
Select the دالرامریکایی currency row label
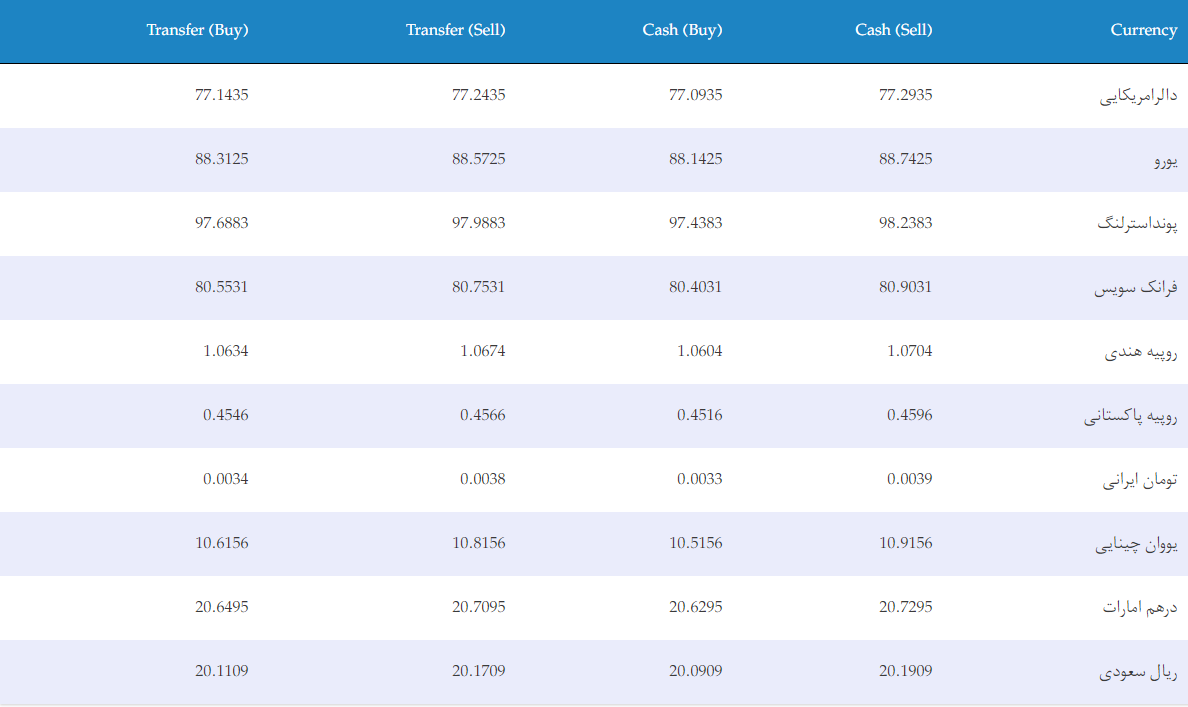tap(1138, 96)
